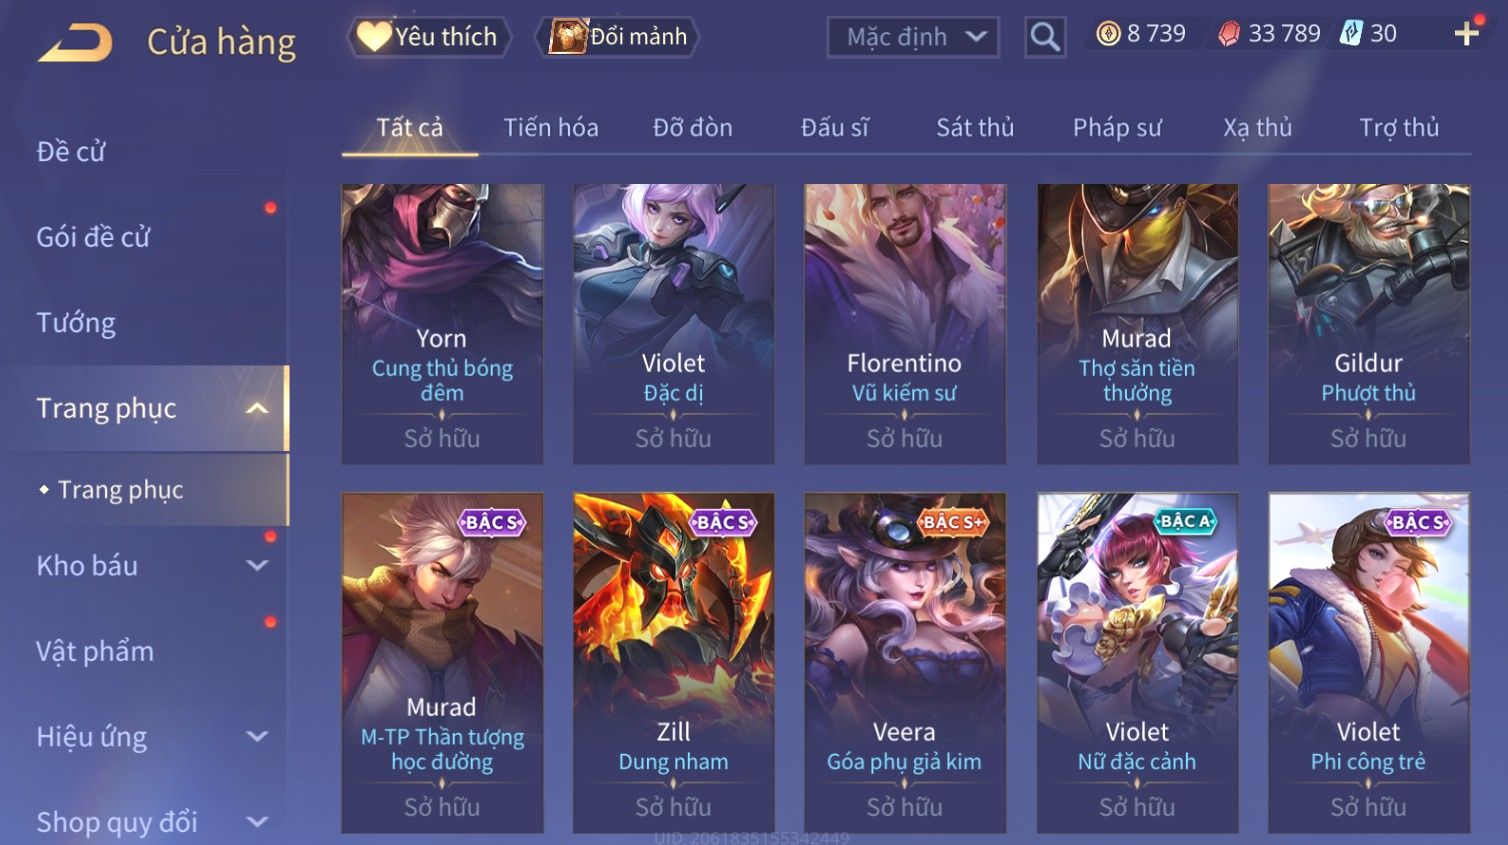Viewport: 1508px width, 845px height.
Task: Open Yêu thích heart favorites
Action: click(429, 37)
